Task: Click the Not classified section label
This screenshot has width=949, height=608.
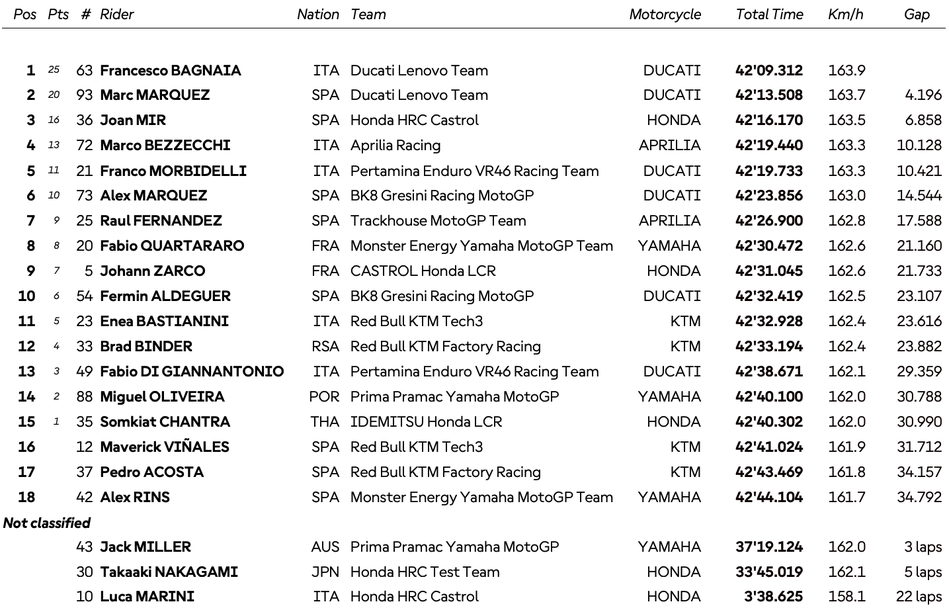Action: pos(47,523)
